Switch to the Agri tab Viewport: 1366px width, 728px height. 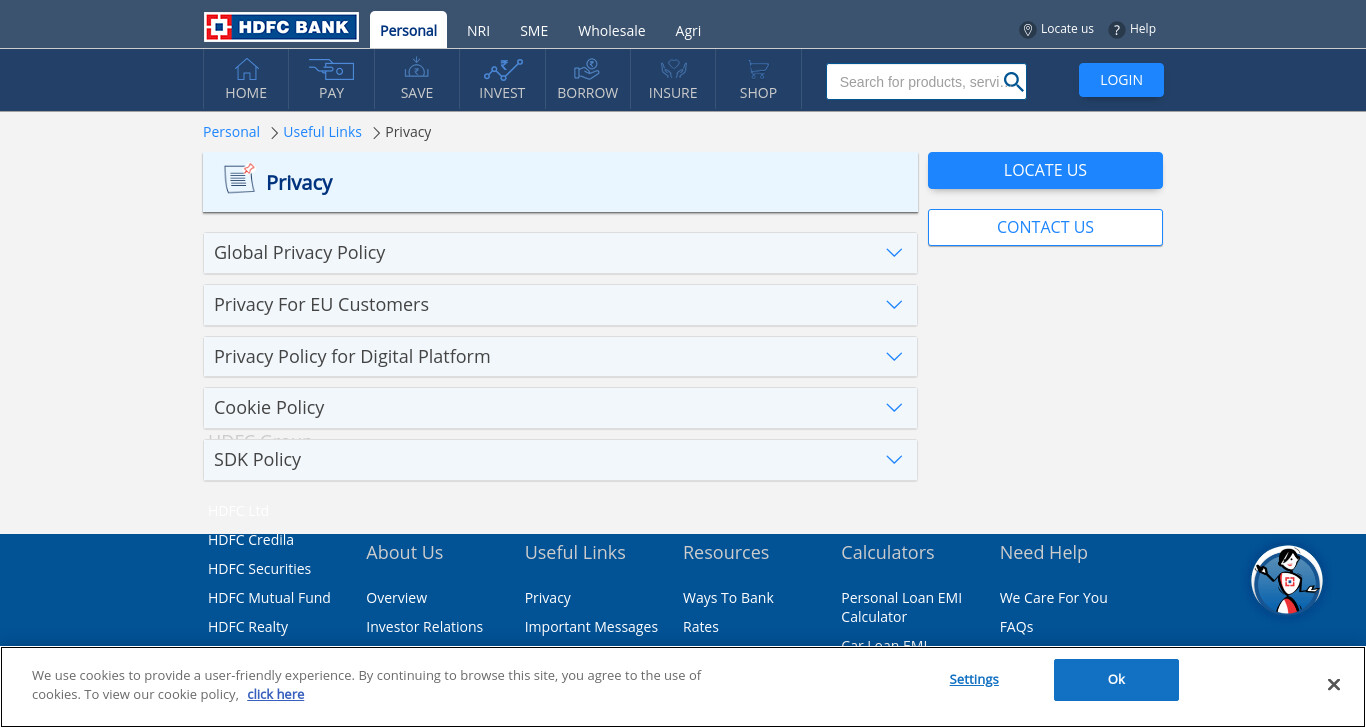(688, 31)
